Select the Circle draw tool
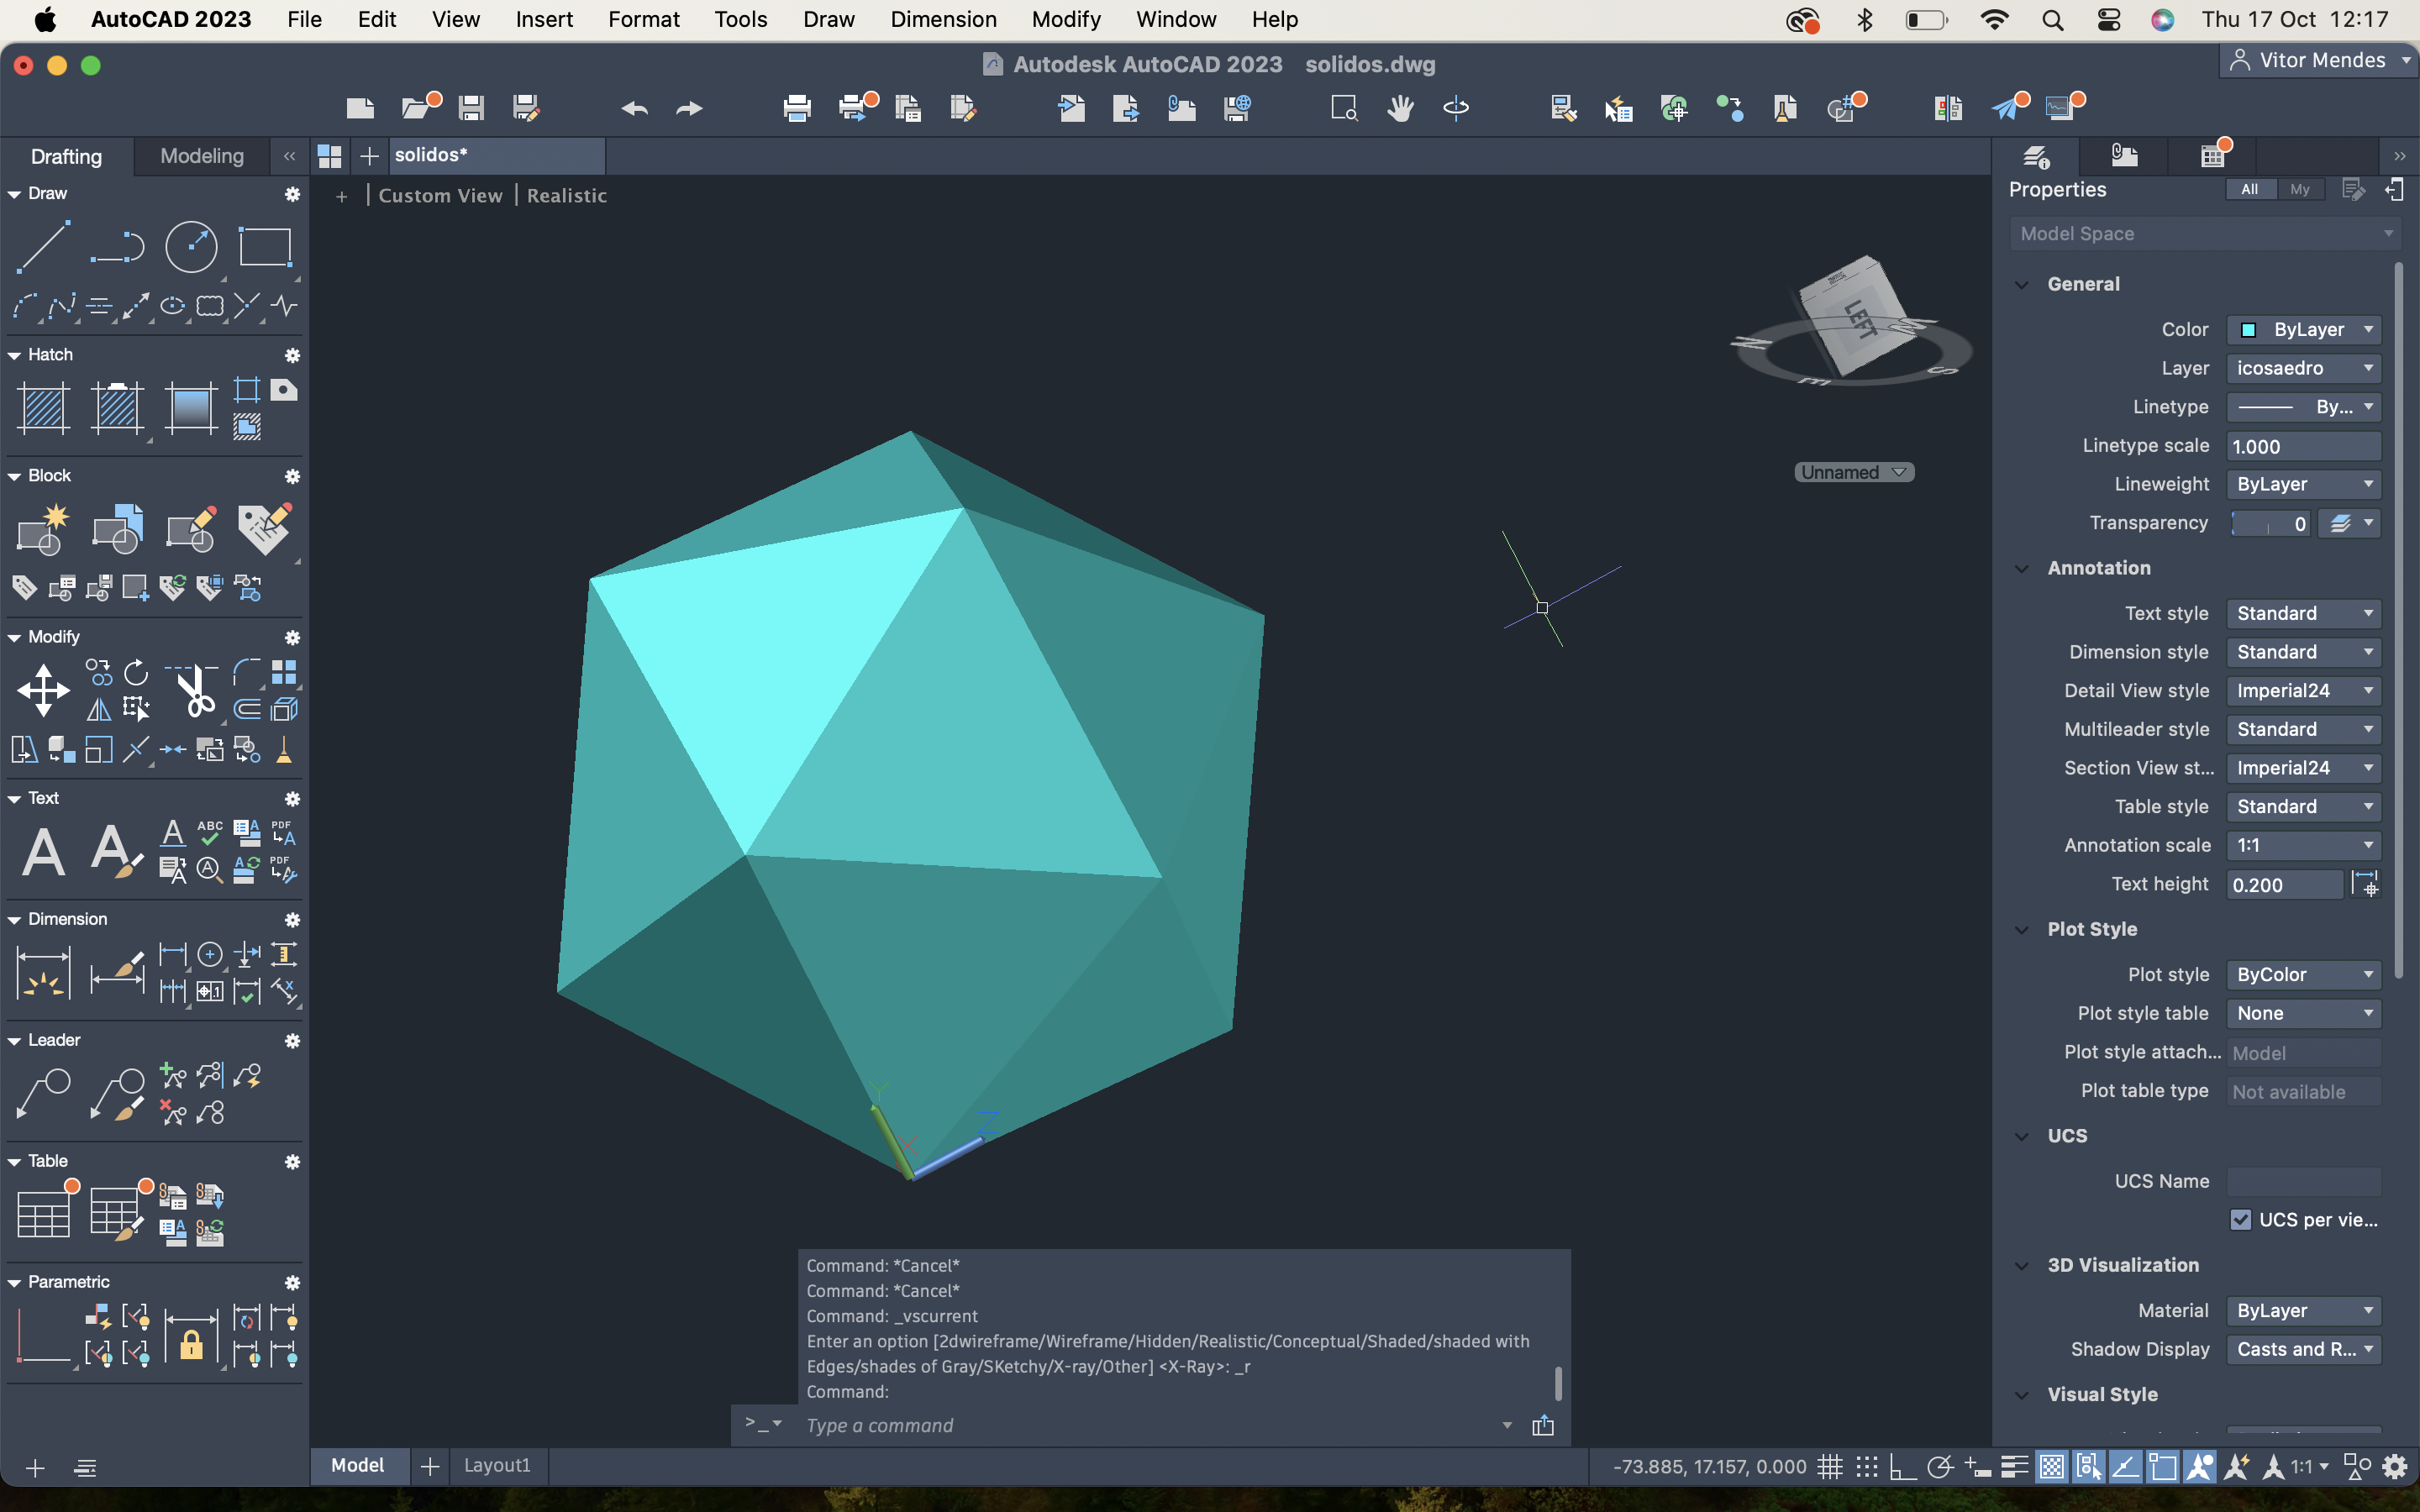This screenshot has width=2420, height=1512. [x=191, y=246]
